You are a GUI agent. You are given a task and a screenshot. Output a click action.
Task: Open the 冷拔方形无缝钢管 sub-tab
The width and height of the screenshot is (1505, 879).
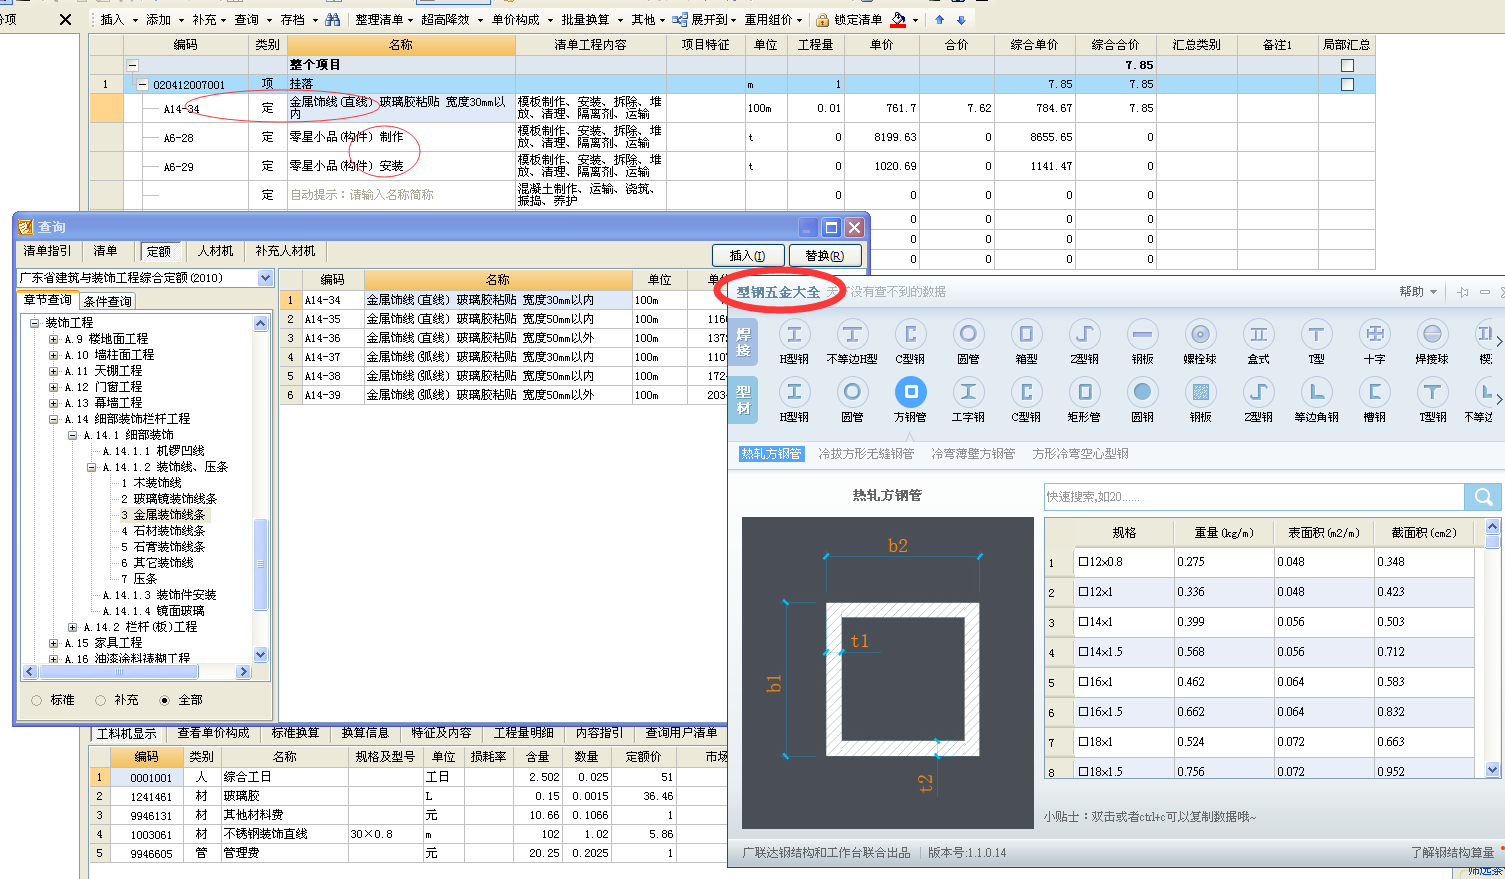(x=866, y=454)
